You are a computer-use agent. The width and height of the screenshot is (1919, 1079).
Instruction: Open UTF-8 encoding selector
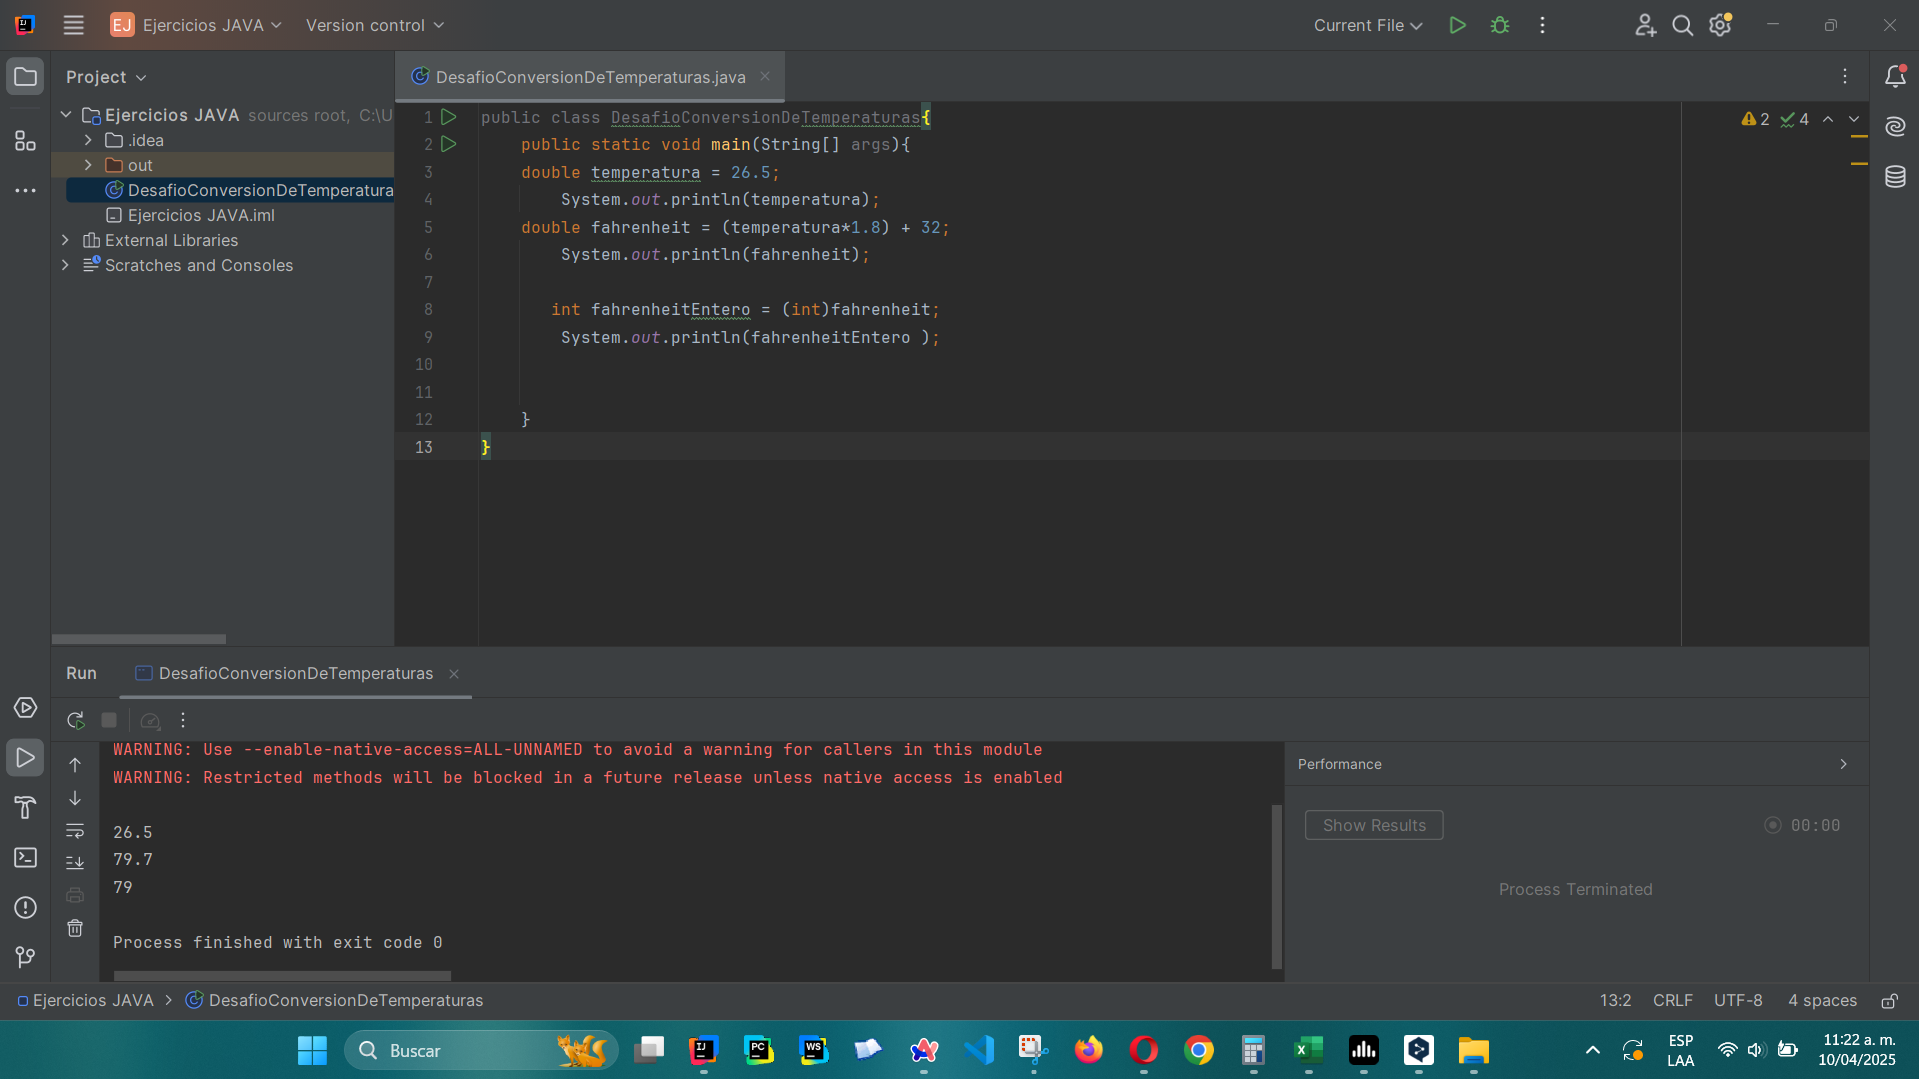(1738, 1000)
